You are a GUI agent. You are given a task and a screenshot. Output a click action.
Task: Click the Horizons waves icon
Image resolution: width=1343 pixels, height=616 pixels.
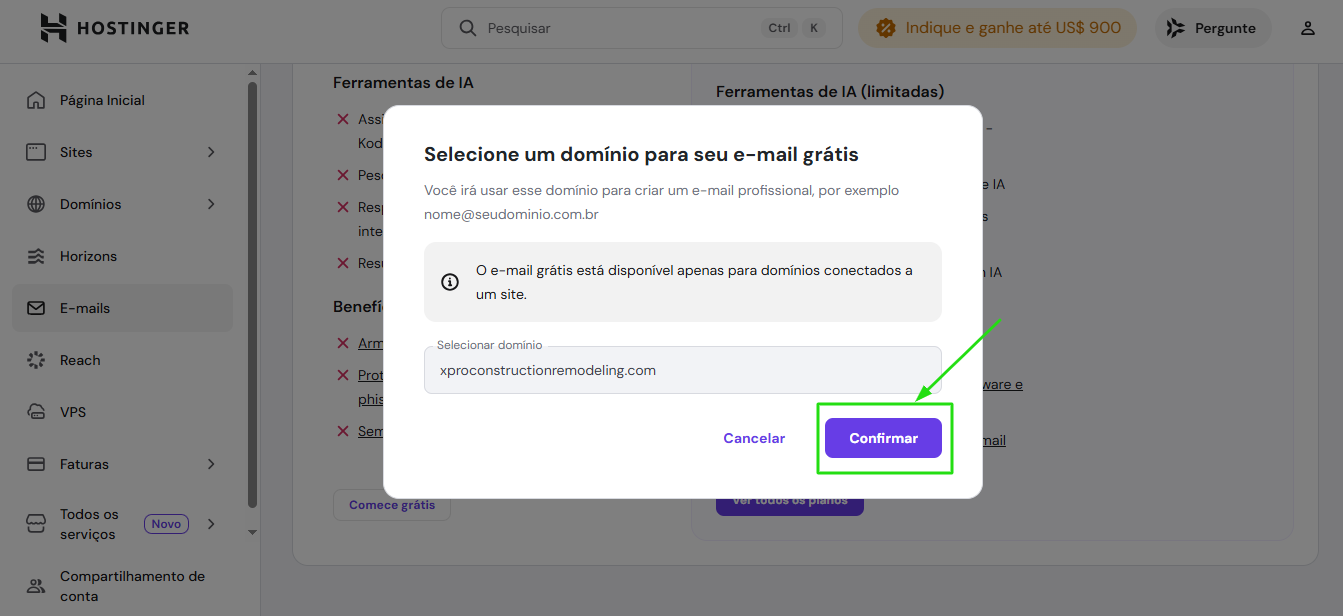[x=36, y=256]
